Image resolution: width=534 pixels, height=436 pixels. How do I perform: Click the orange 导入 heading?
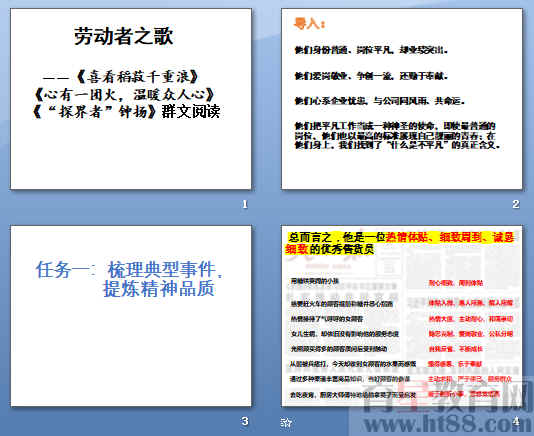point(310,24)
